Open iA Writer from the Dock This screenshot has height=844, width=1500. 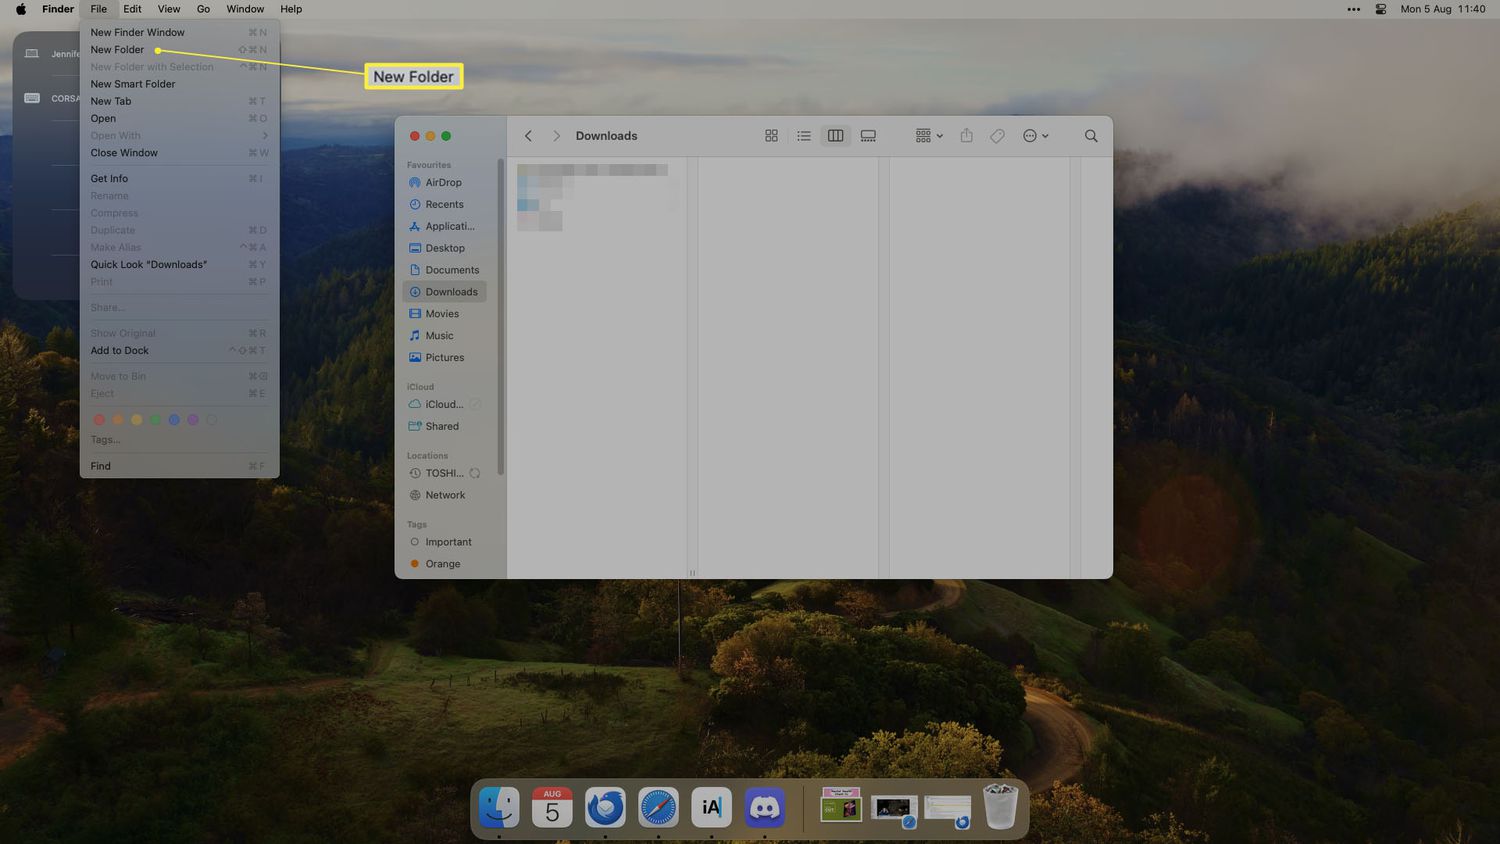(x=711, y=807)
